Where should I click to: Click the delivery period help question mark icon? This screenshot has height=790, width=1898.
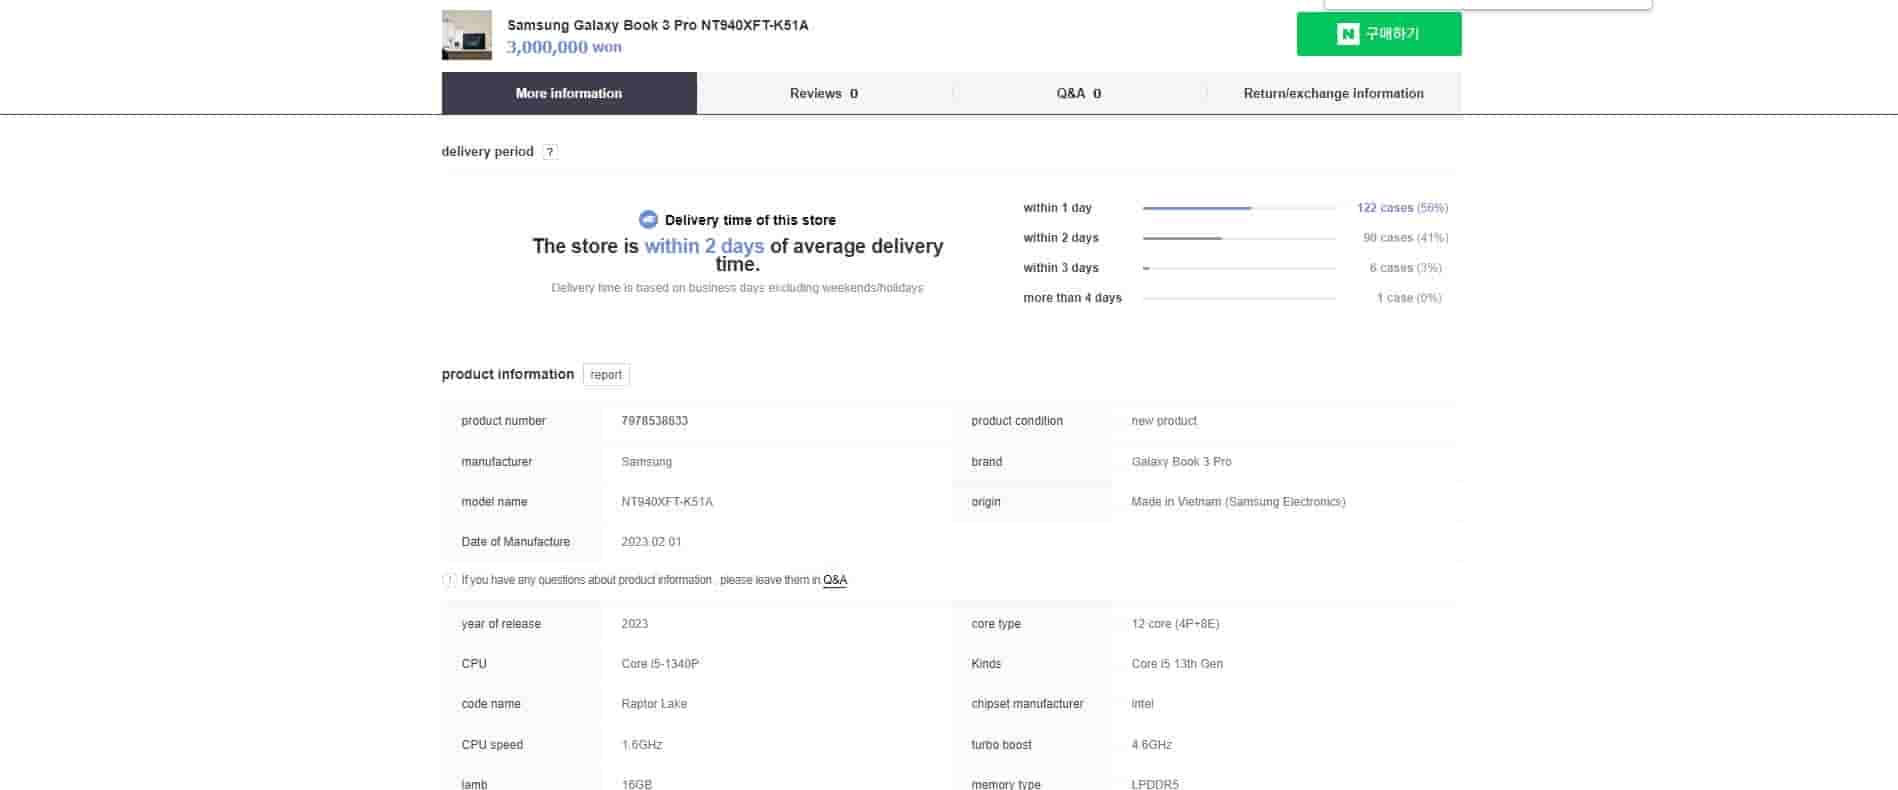(x=549, y=152)
